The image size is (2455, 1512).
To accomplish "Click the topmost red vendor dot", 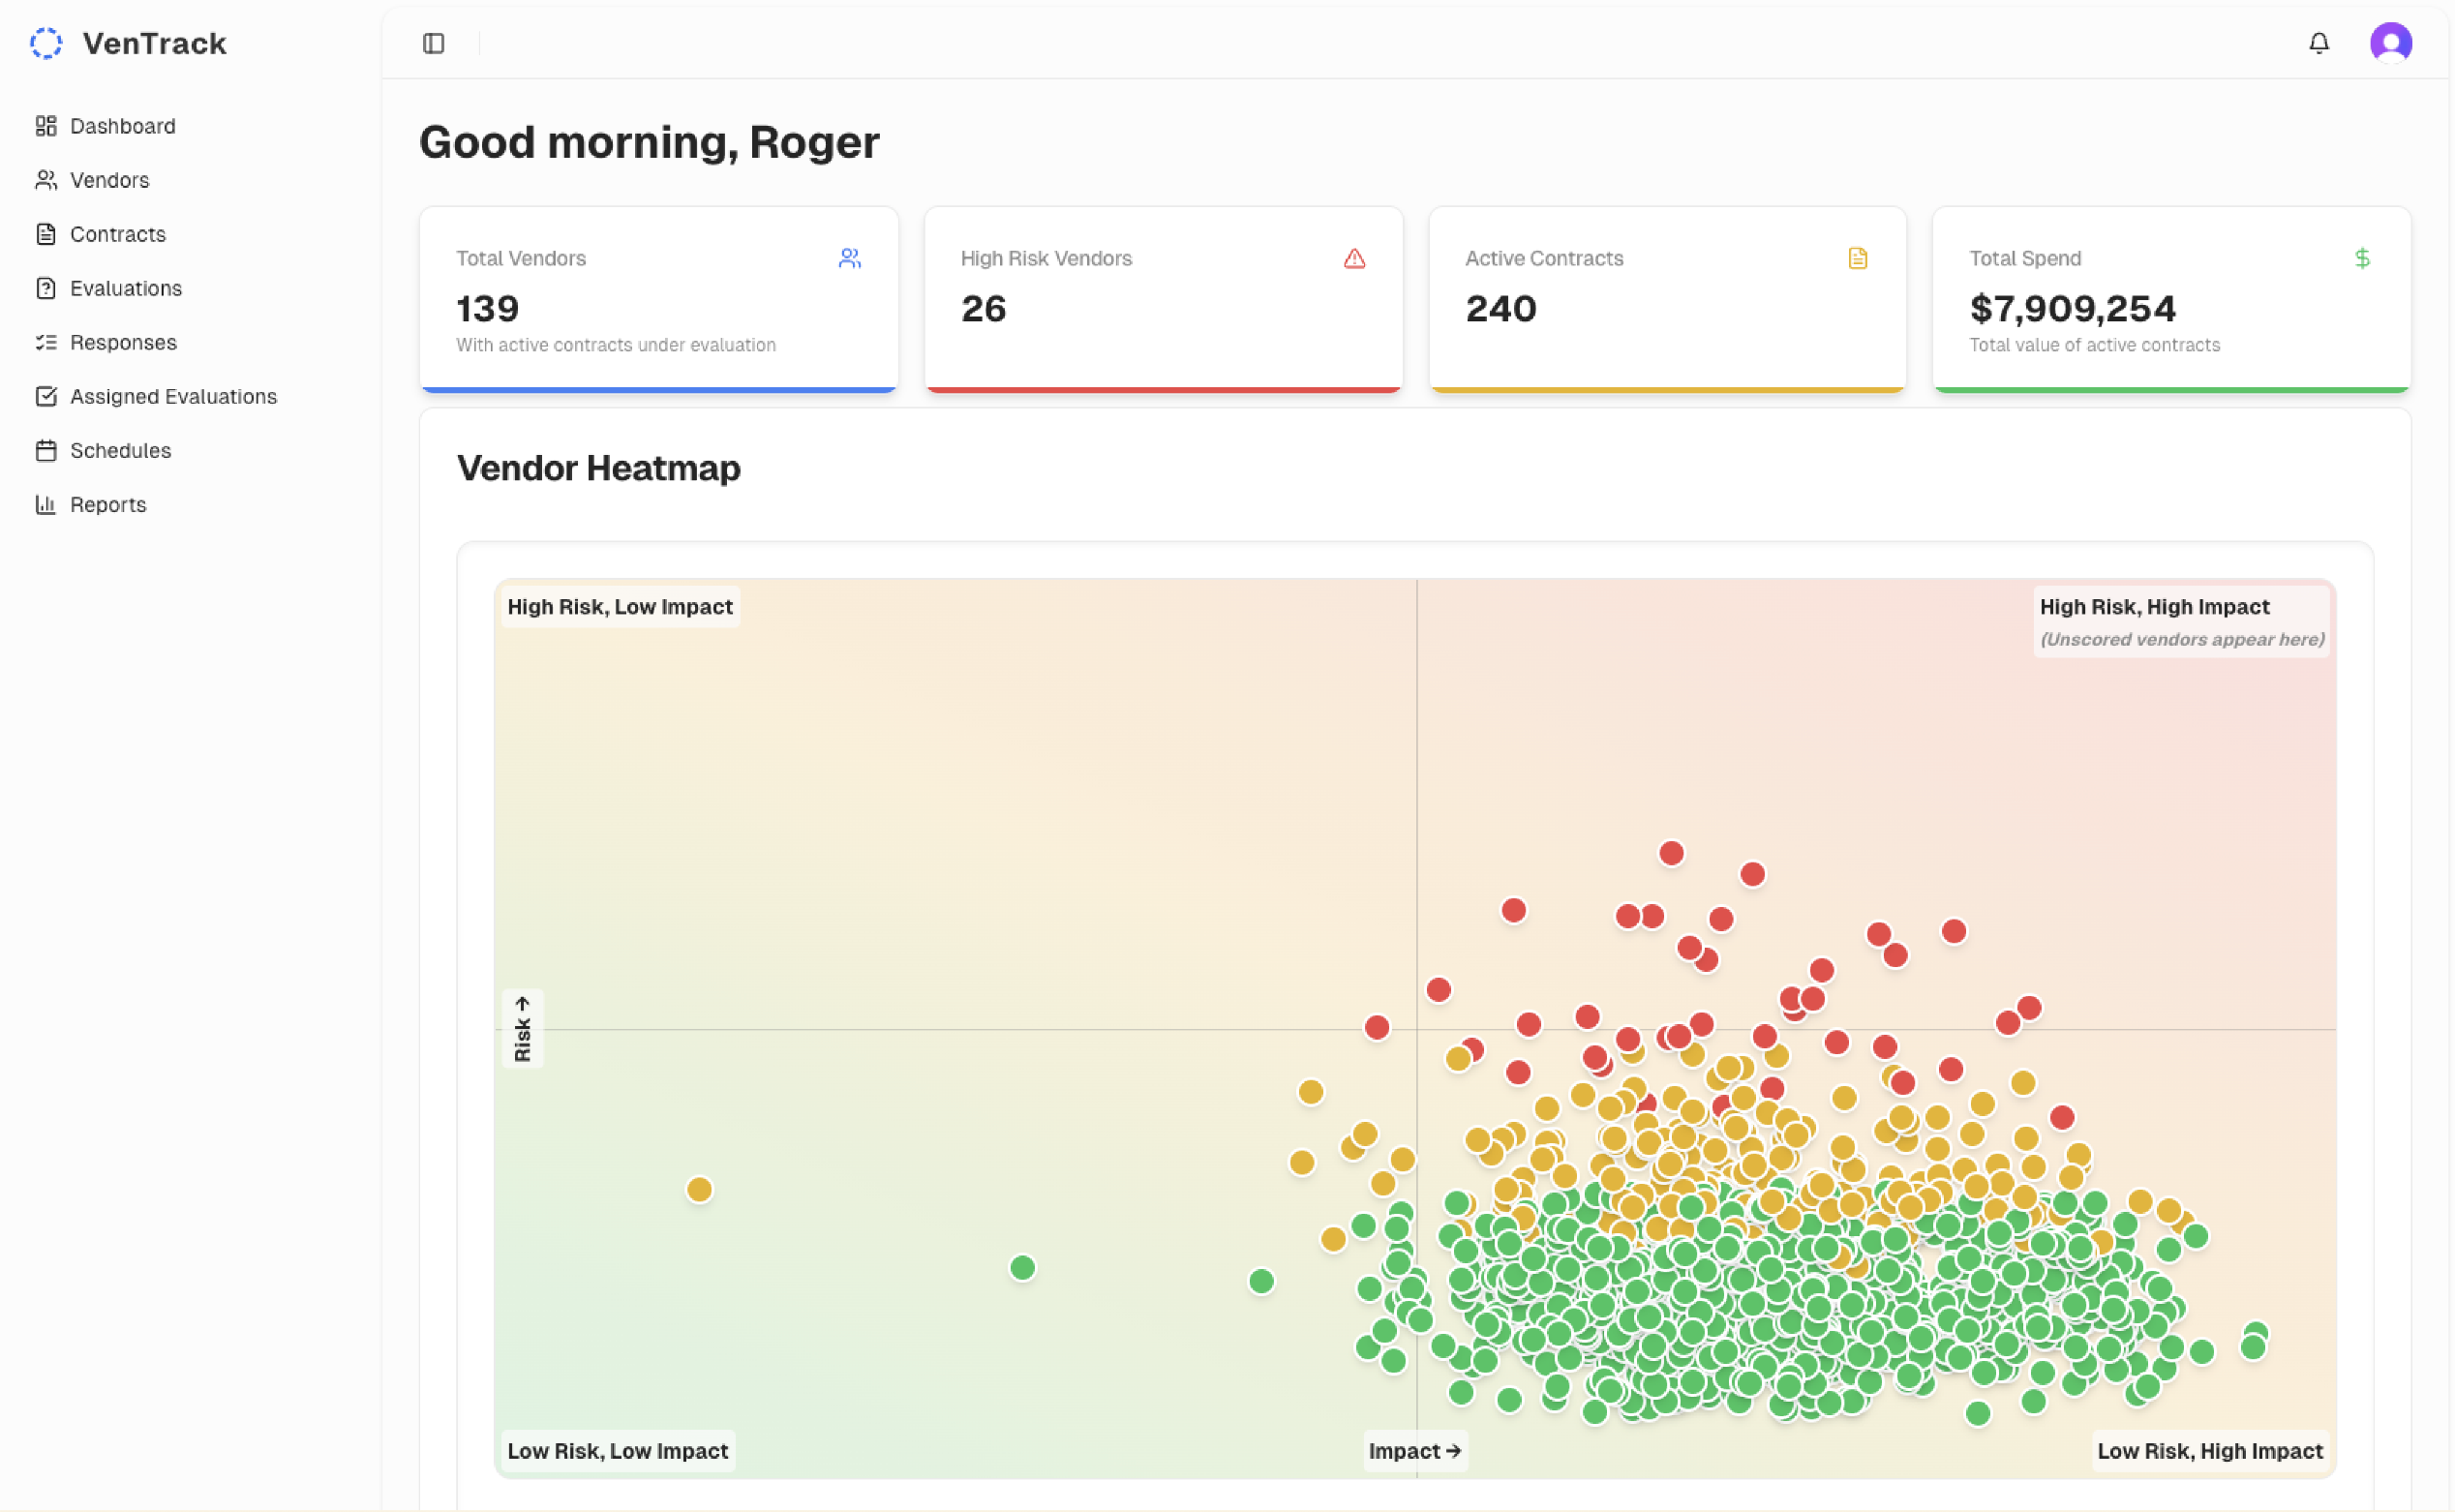I will point(1671,853).
